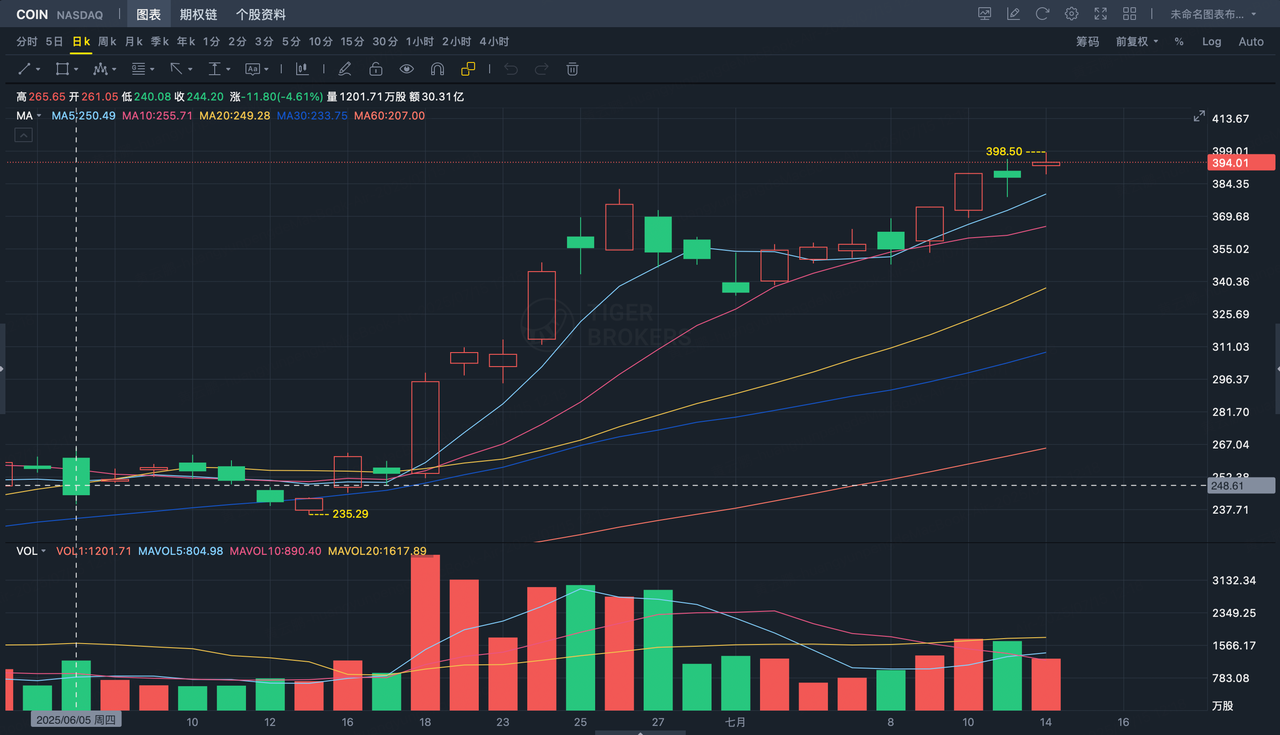Select the 年k timeframe
This screenshot has height=735, width=1280.
click(x=186, y=41)
